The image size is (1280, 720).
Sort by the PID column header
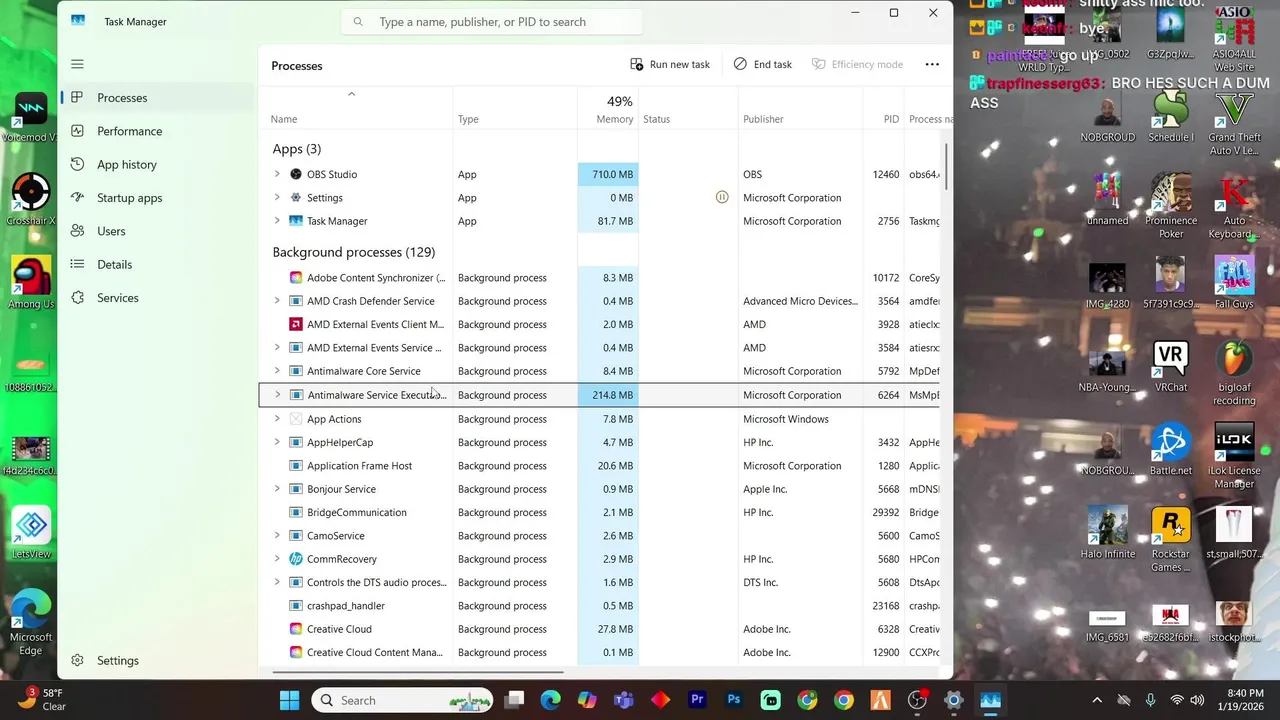point(883,109)
